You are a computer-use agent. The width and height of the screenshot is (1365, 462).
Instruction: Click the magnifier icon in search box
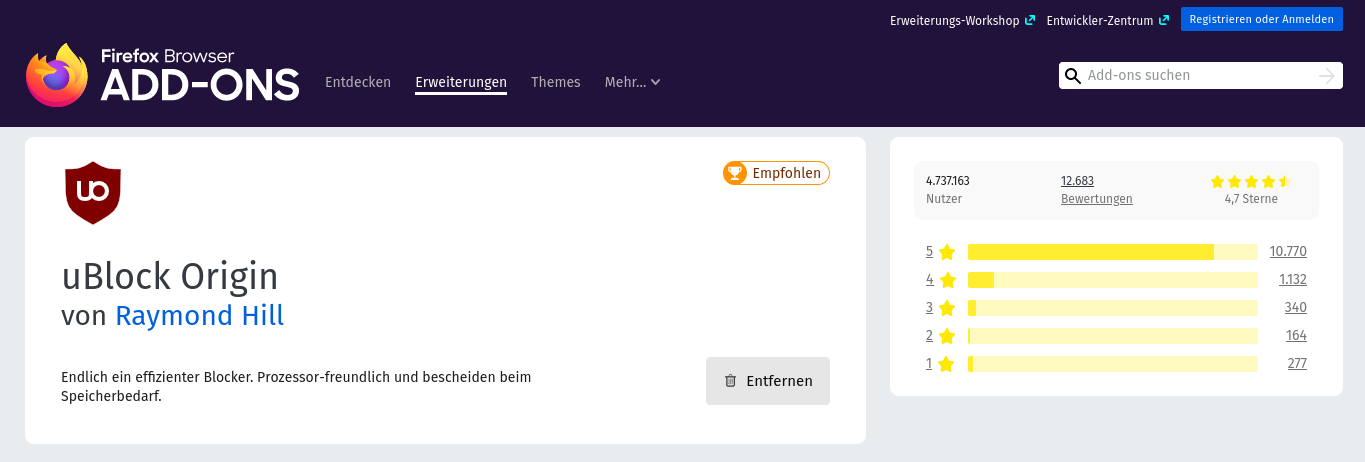coord(1073,76)
